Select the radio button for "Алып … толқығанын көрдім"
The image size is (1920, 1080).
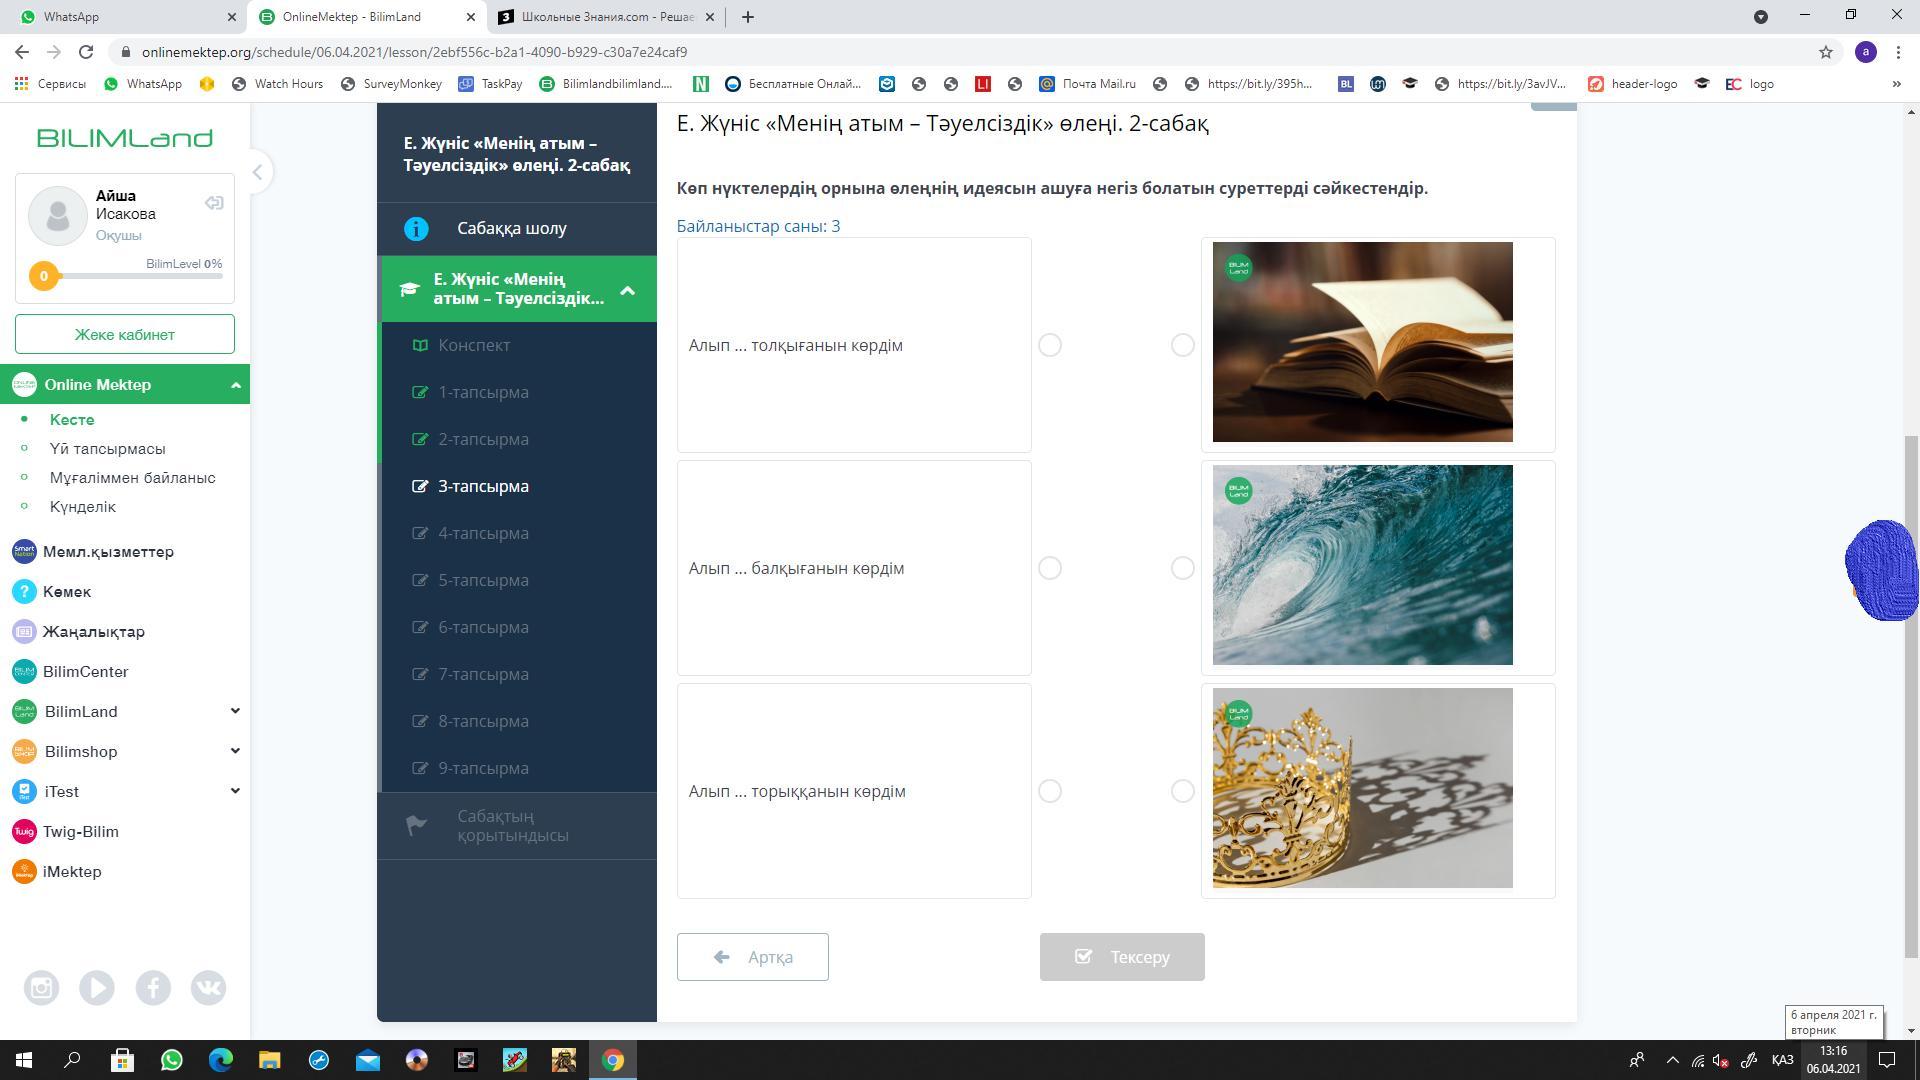[x=1049, y=345]
